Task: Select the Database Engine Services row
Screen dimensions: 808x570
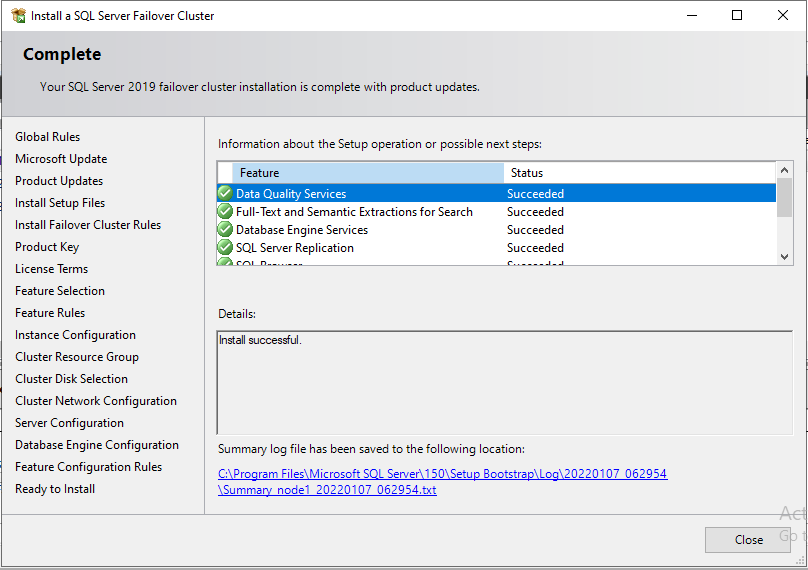Action: point(497,230)
